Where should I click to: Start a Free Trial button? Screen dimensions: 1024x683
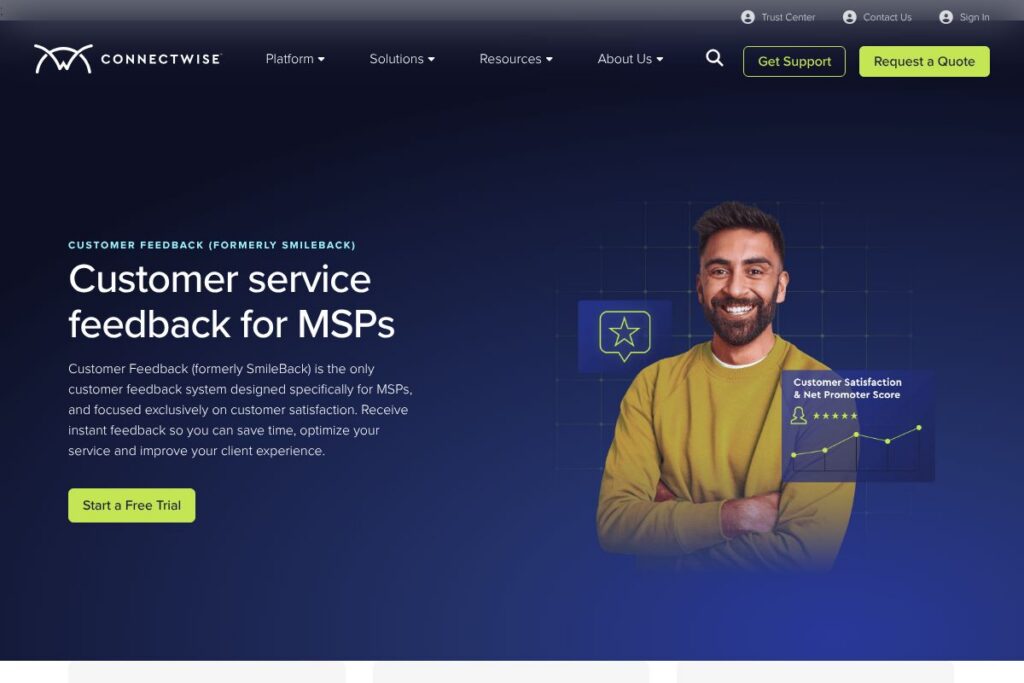132,505
